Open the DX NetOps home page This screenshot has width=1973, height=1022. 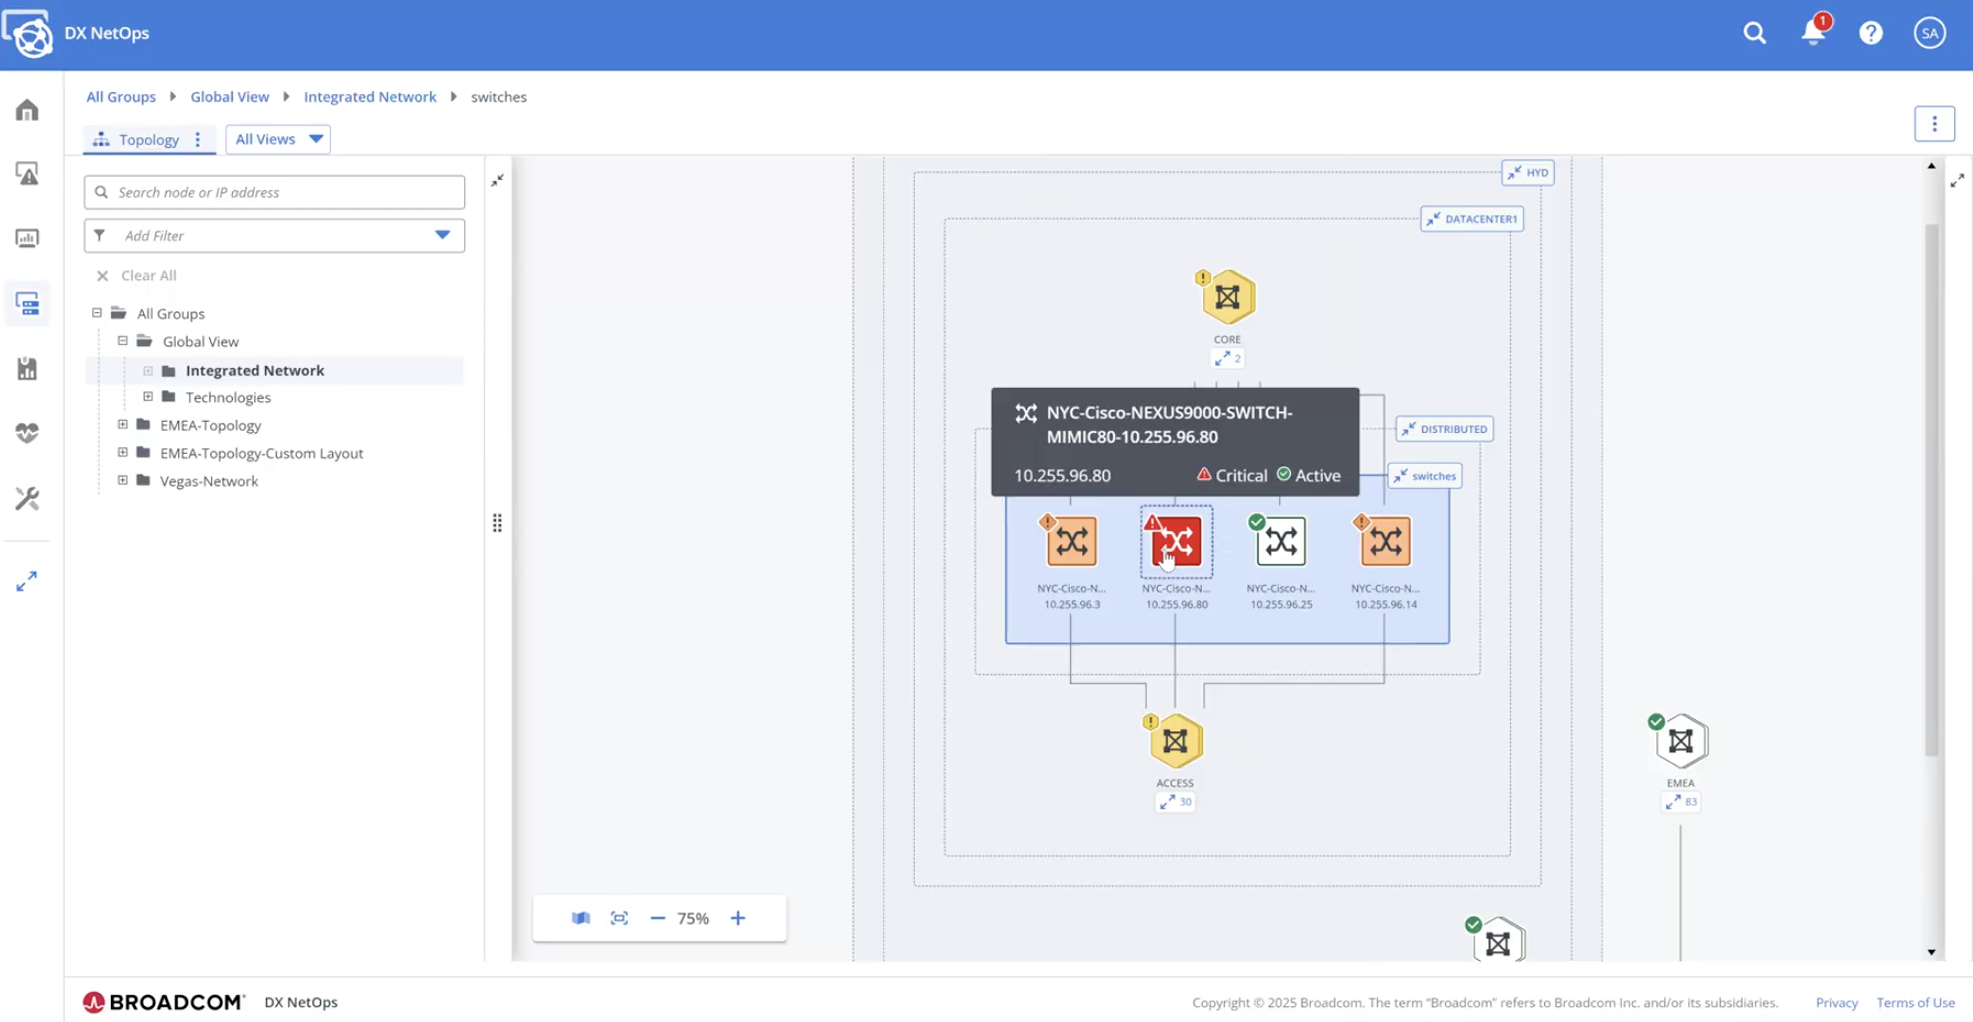27,111
